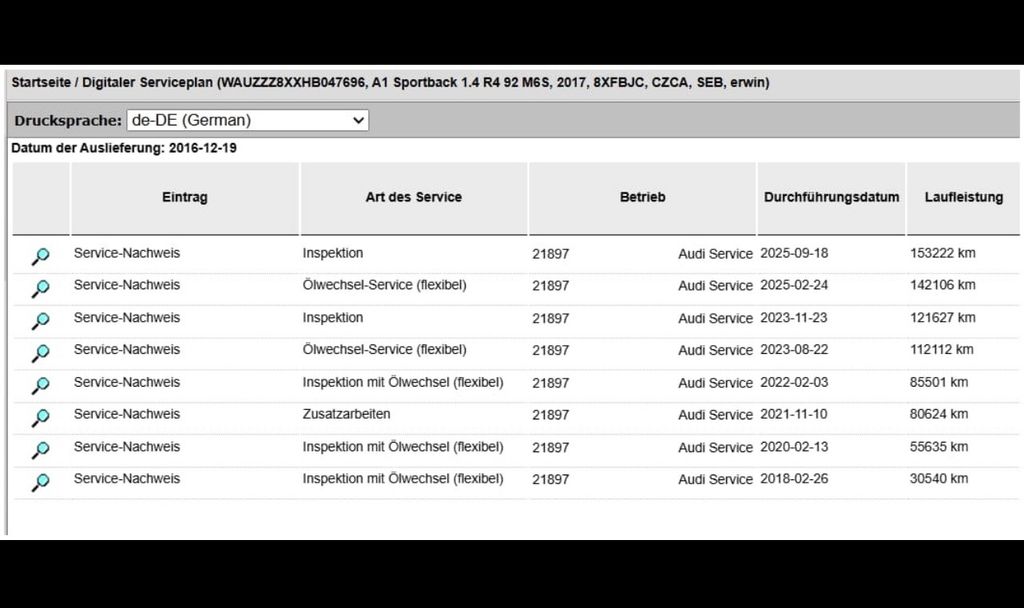1024x608 pixels.
Task: Expand the Drucksprache language dropdown
Action: pos(248,120)
